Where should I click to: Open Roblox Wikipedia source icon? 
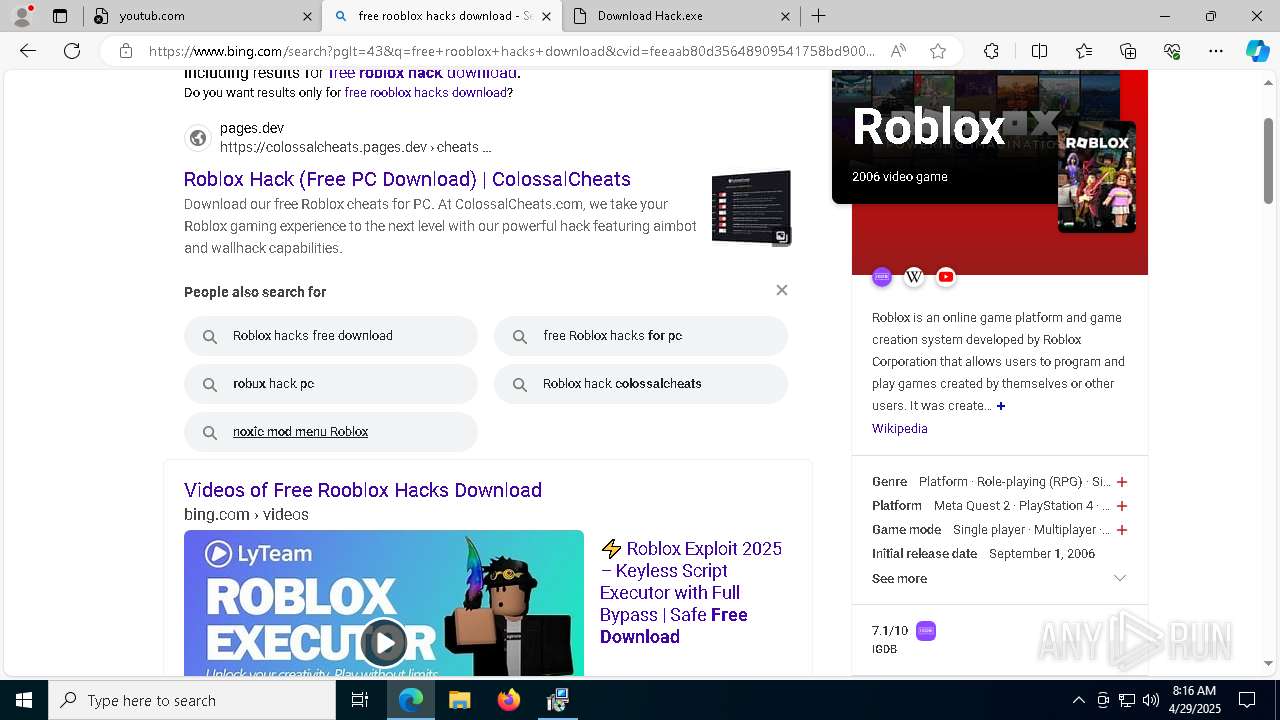click(x=914, y=277)
